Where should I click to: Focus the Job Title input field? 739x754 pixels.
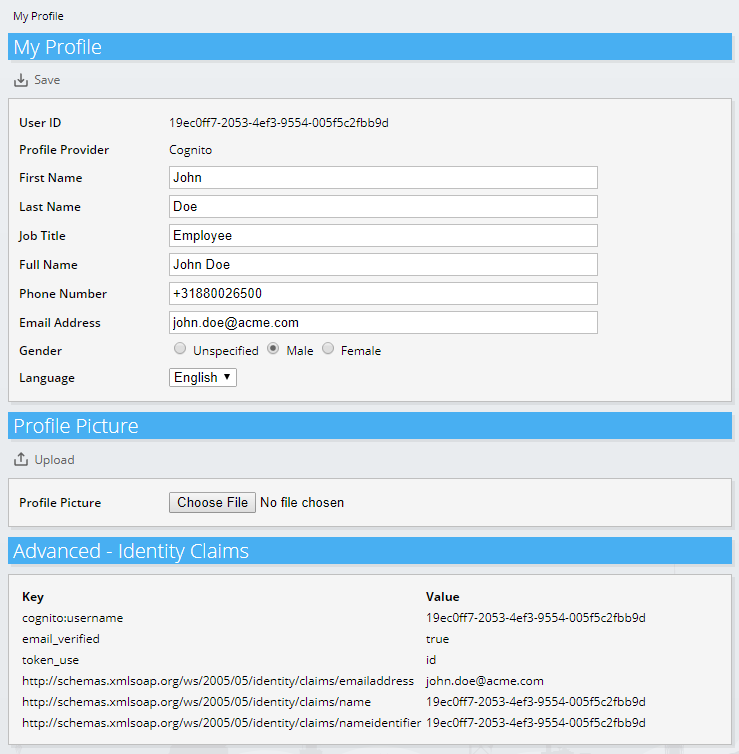click(383, 236)
